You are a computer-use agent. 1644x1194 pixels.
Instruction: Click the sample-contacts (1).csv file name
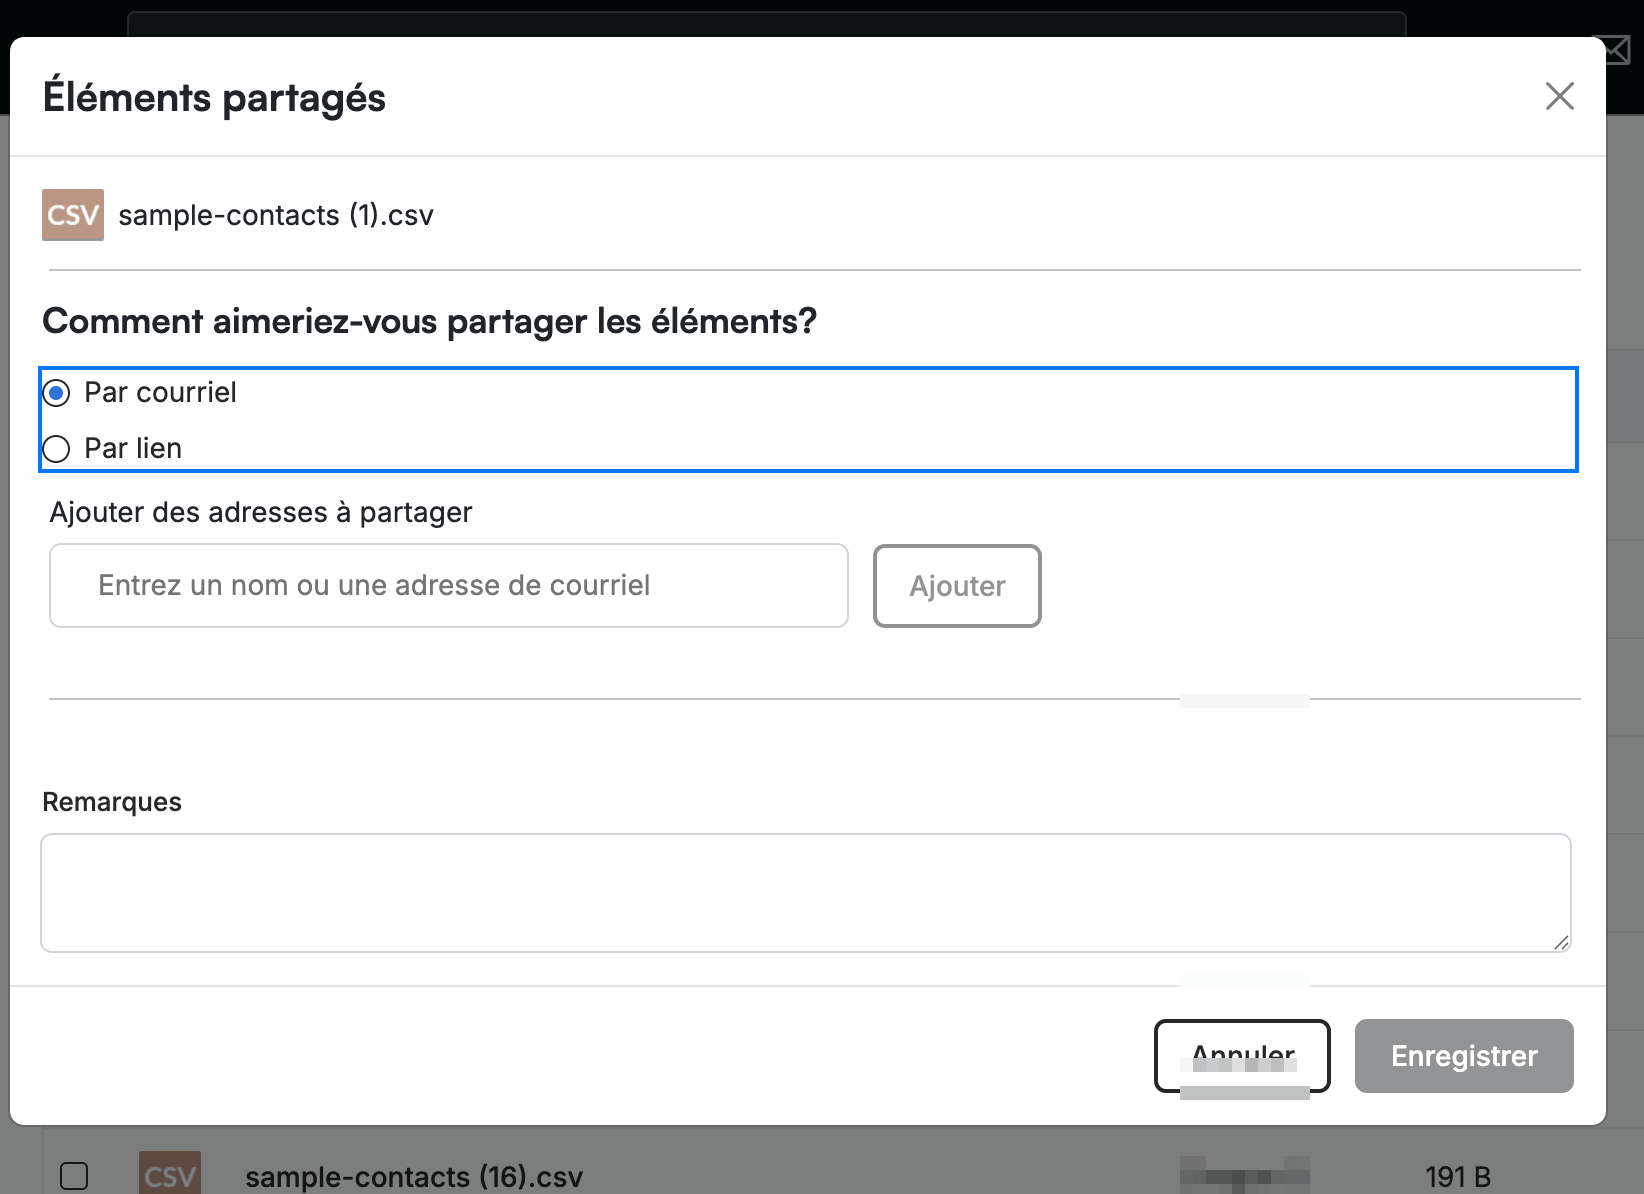(276, 215)
